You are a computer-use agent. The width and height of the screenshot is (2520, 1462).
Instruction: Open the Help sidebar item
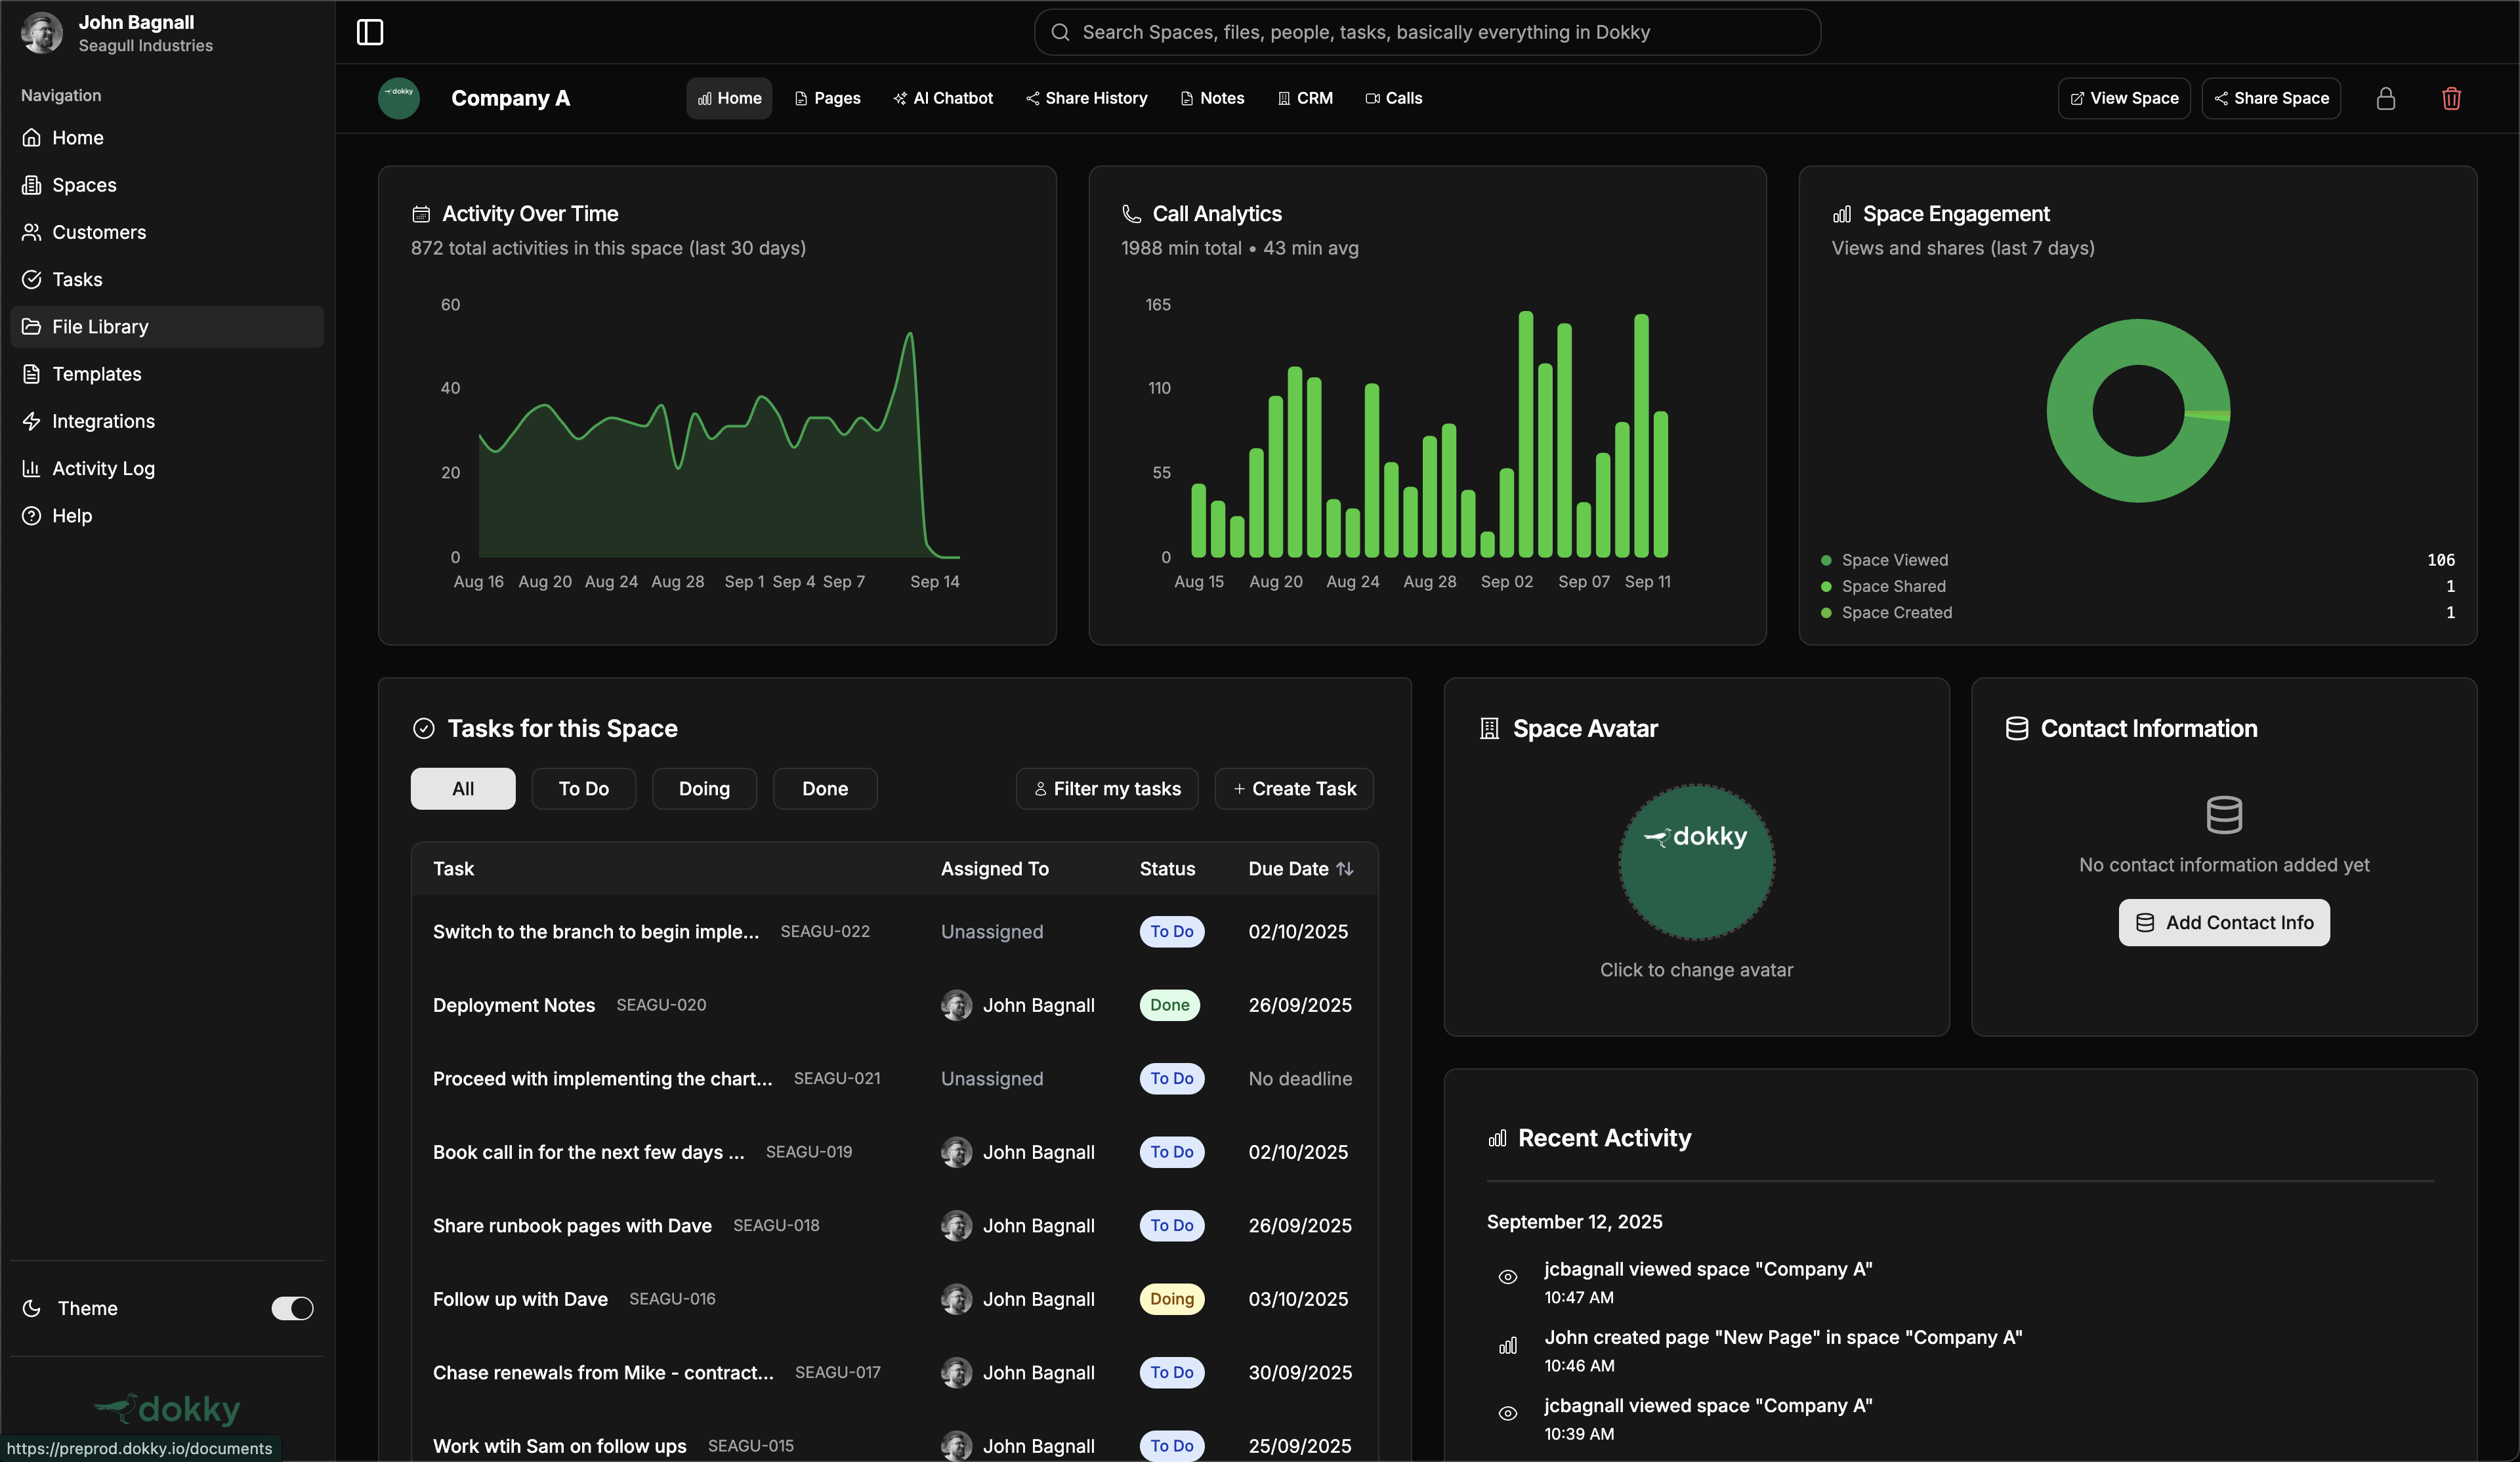(72, 516)
